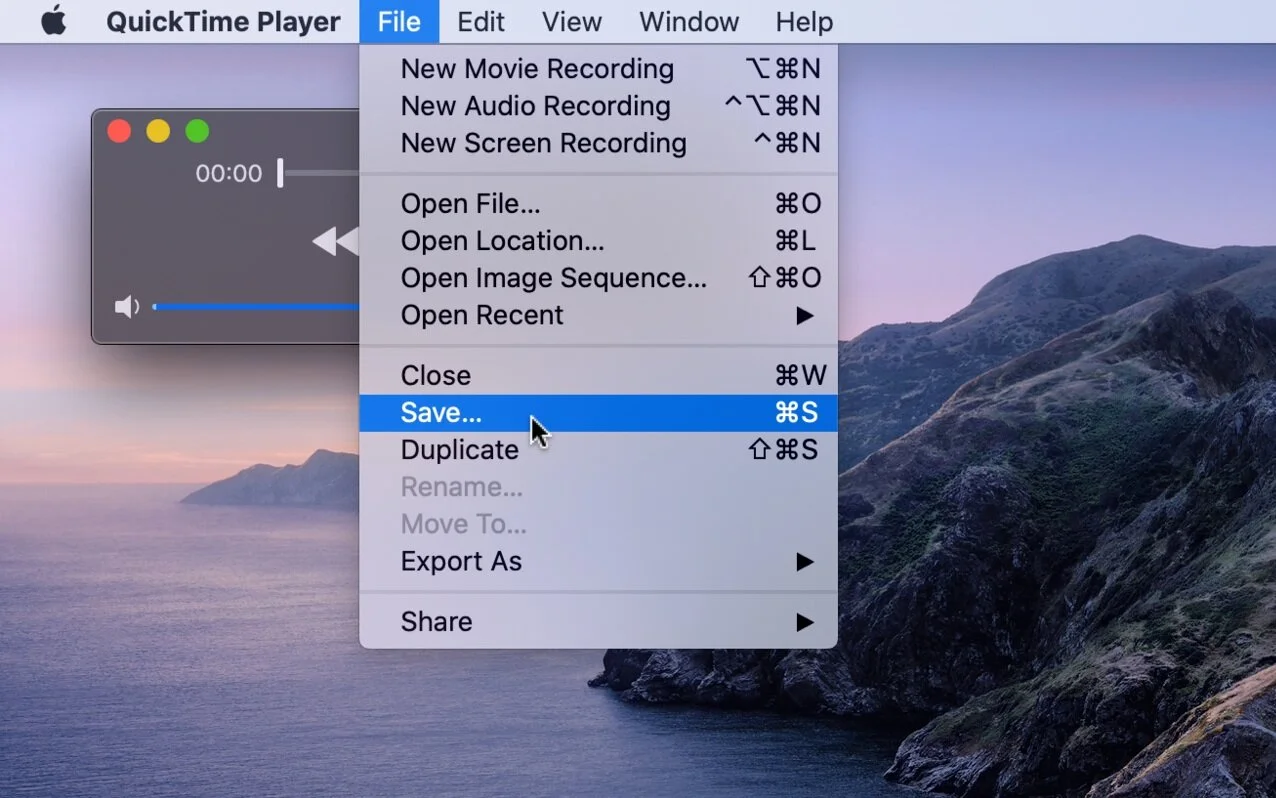Start a New Screen Recording

(x=598, y=143)
